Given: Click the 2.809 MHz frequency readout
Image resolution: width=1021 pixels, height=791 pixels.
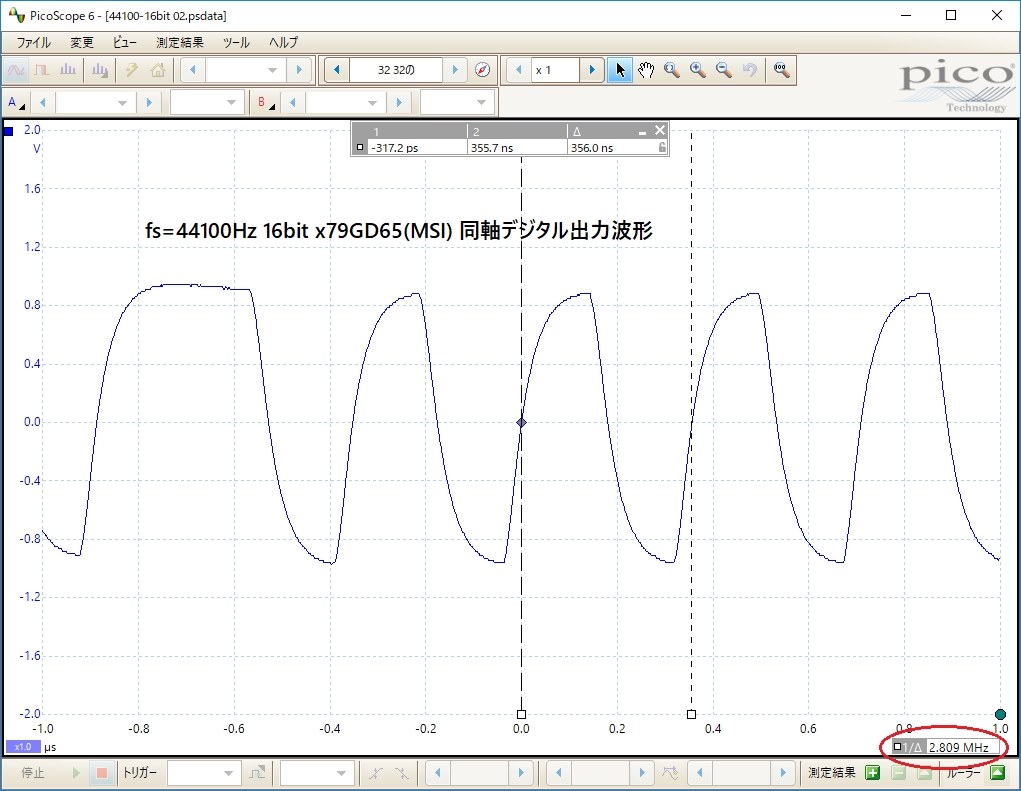Looking at the screenshot, I should pos(958,747).
